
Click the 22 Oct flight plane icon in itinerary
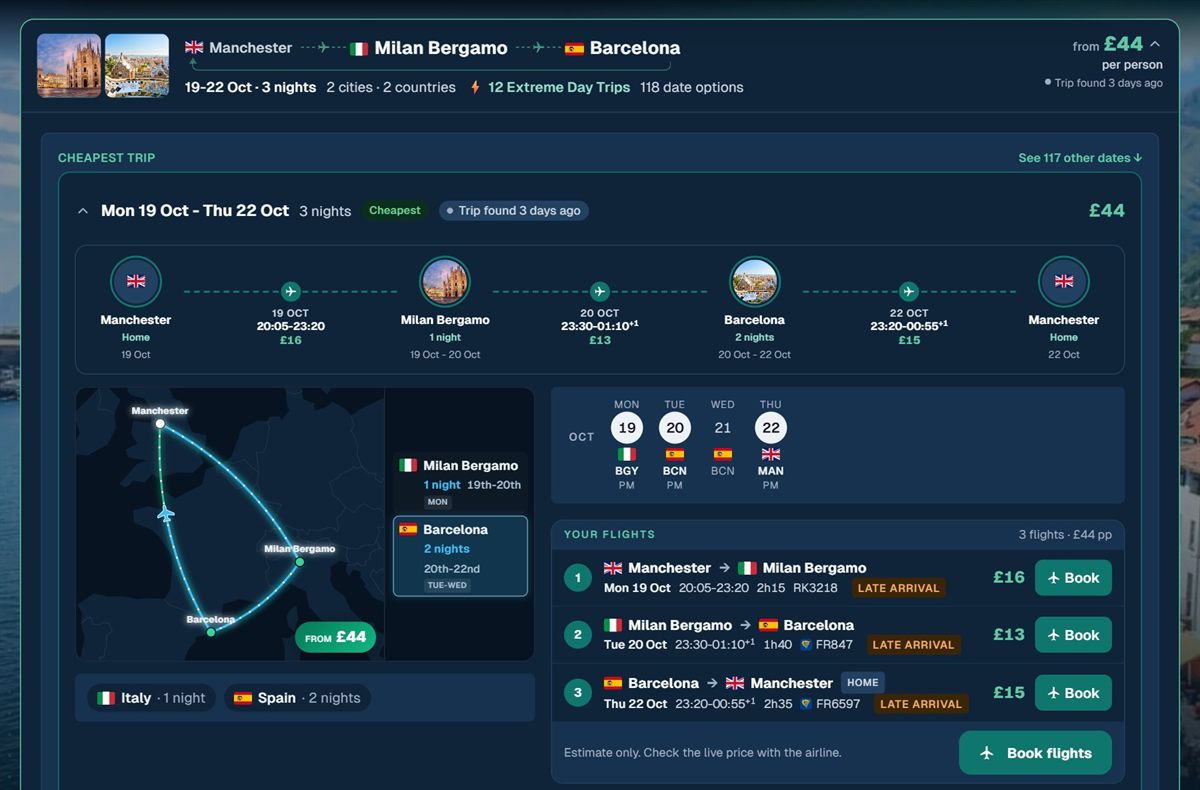coord(909,291)
